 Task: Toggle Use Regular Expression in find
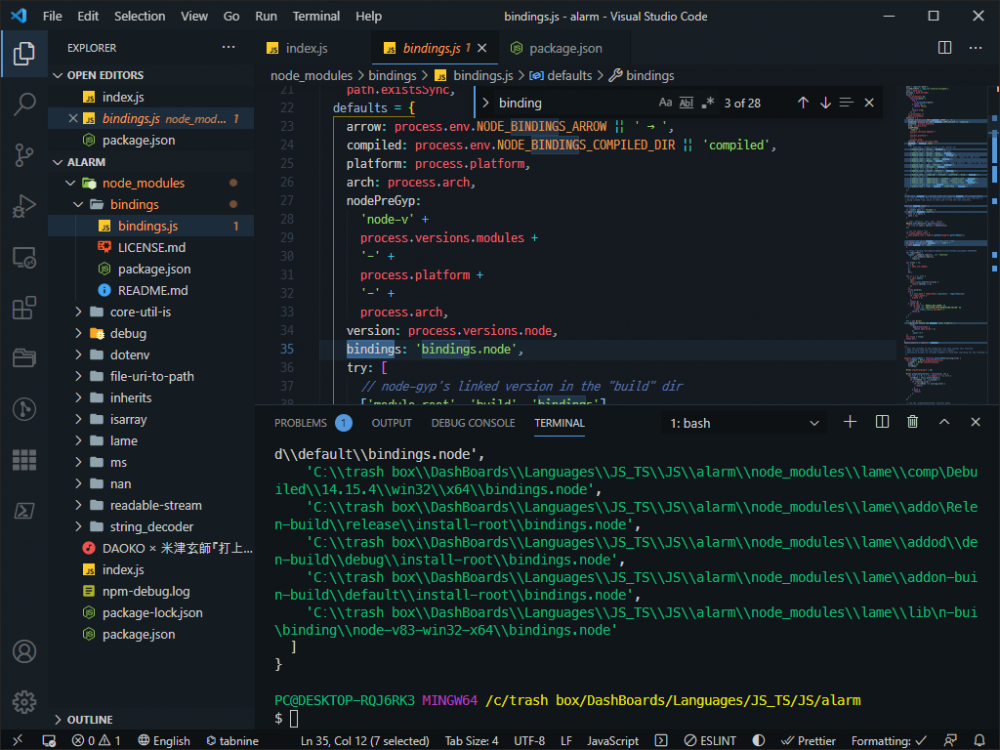(x=707, y=103)
